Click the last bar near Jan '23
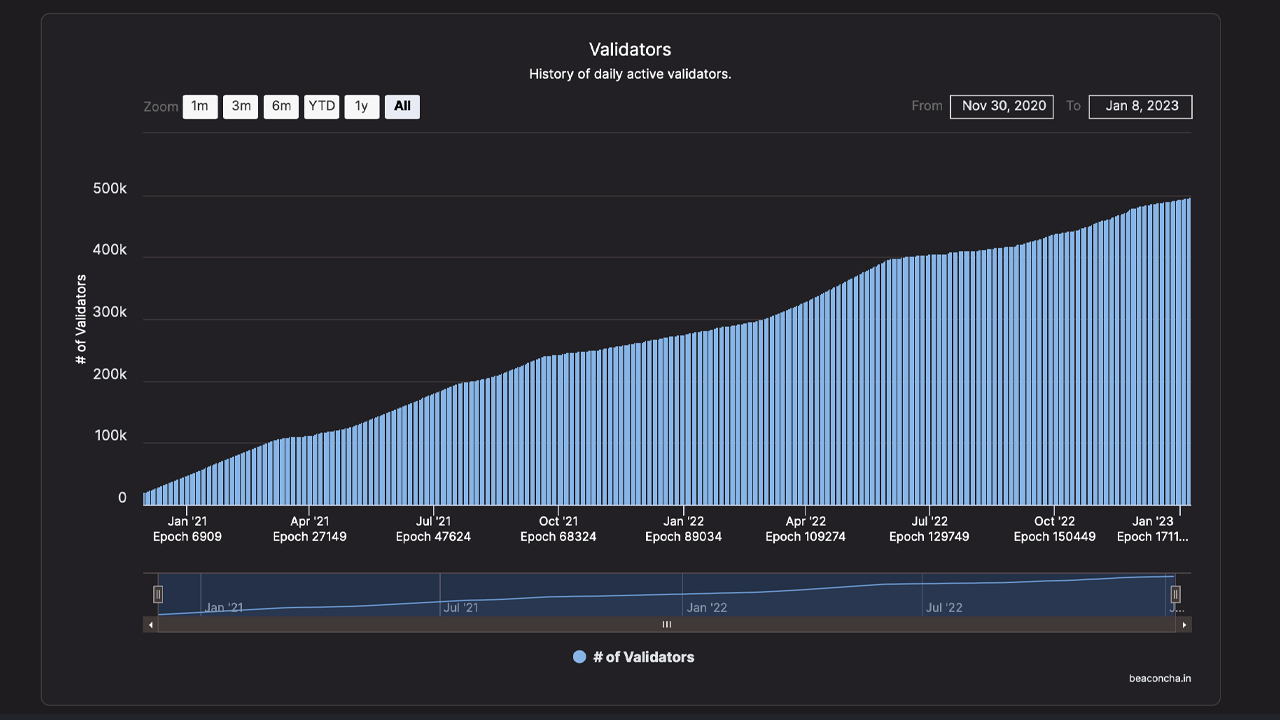This screenshot has width=1280, height=720. coord(1189,351)
